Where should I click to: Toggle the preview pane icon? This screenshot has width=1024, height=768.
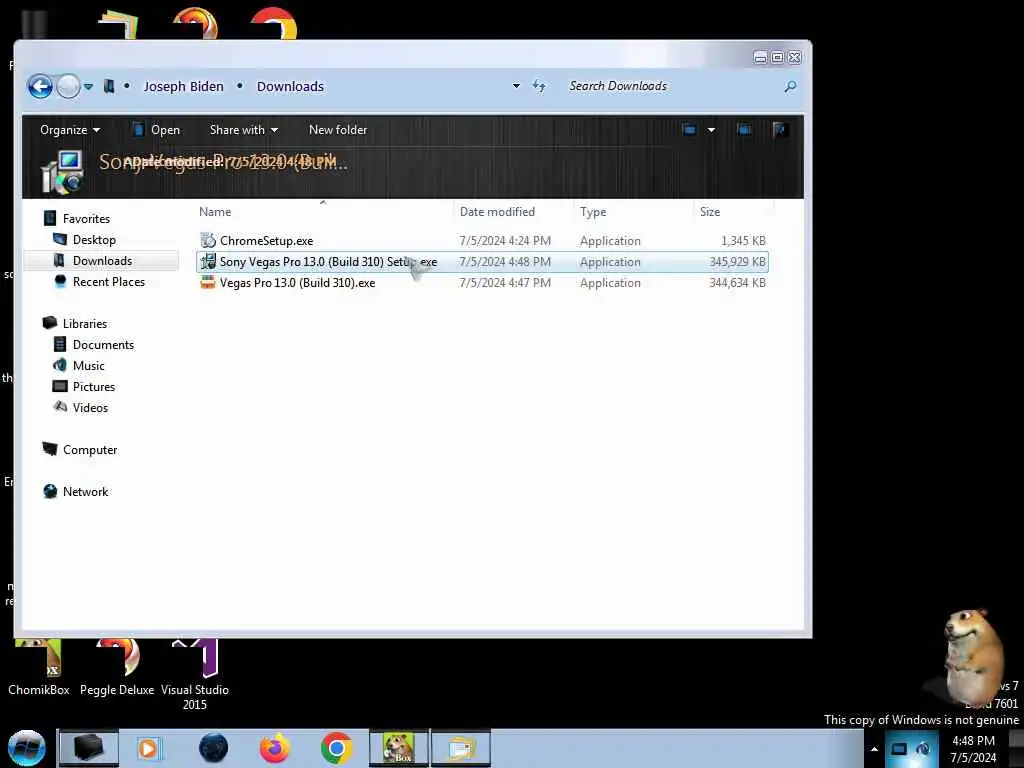pyautogui.click(x=743, y=129)
